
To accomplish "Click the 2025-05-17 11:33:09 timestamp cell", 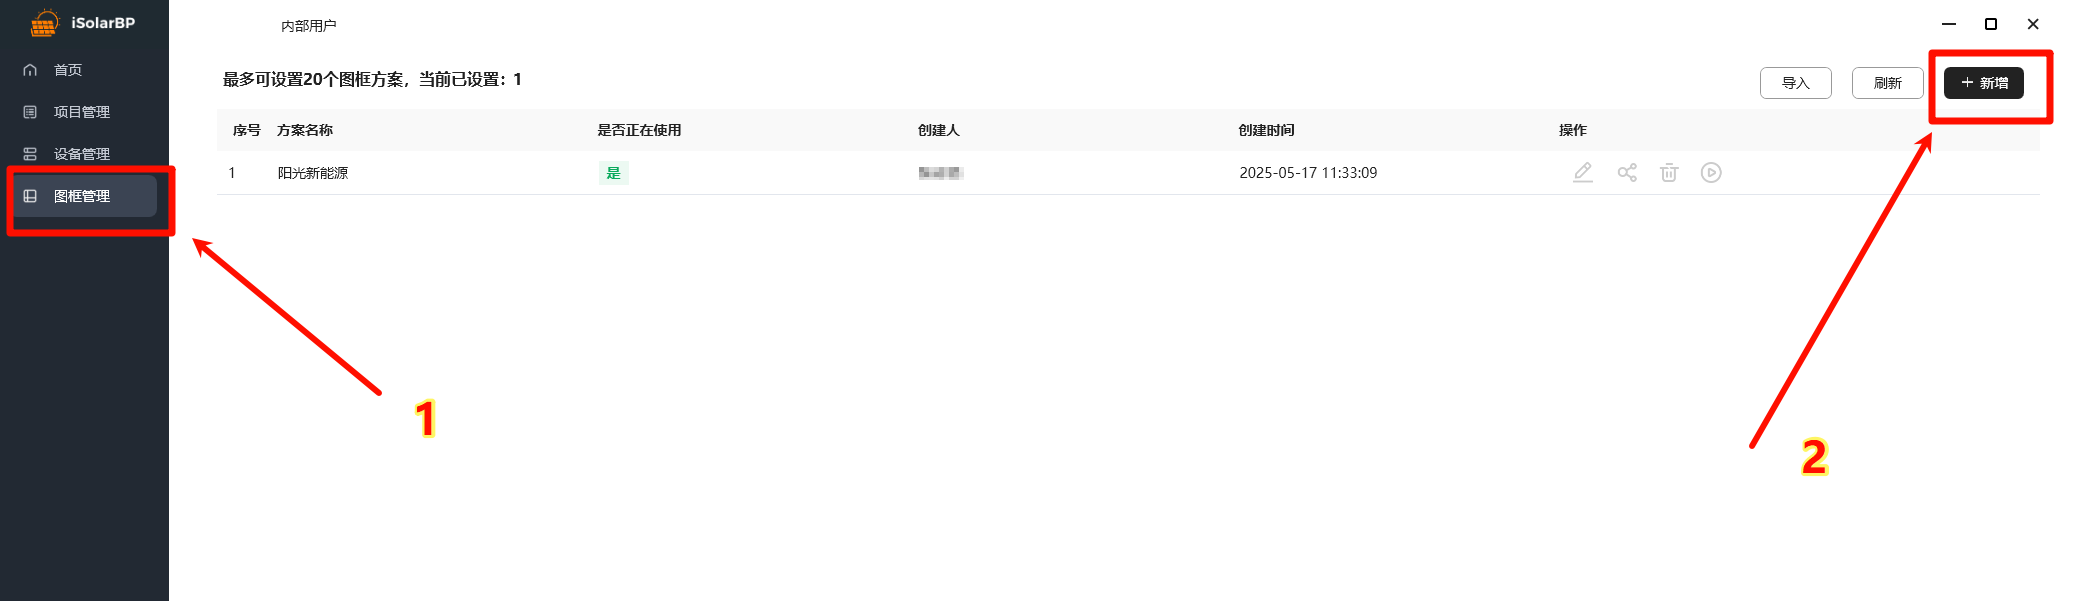I will pyautogui.click(x=1308, y=173).
